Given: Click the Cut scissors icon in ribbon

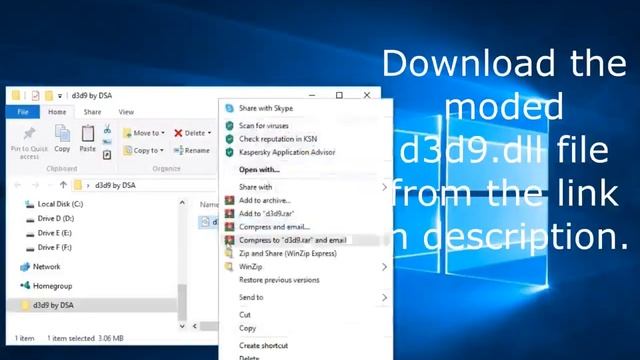Looking at the screenshot, I should (x=107, y=130).
